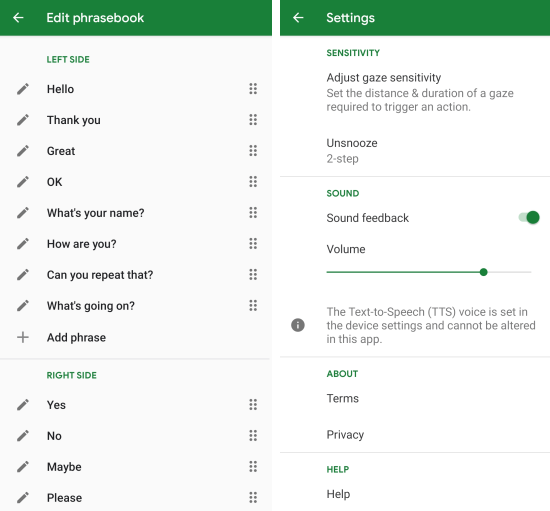Grab the reorder handle for OK
This screenshot has height=511, width=550.
(x=253, y=181)
